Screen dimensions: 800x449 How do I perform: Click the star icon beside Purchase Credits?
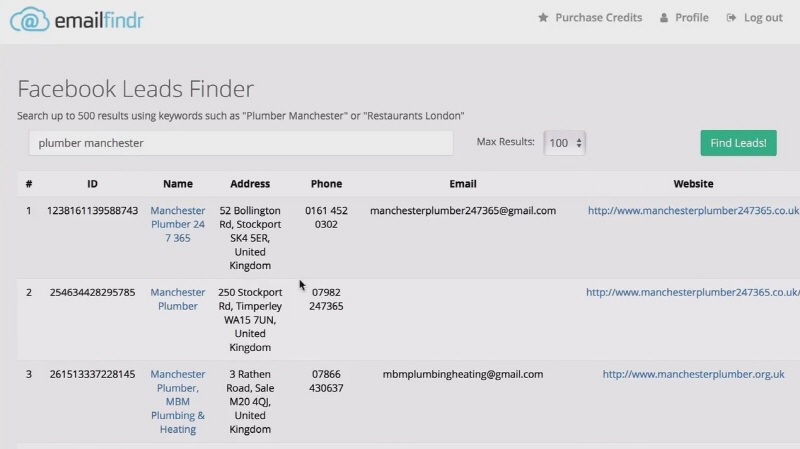tap(543, 17)
